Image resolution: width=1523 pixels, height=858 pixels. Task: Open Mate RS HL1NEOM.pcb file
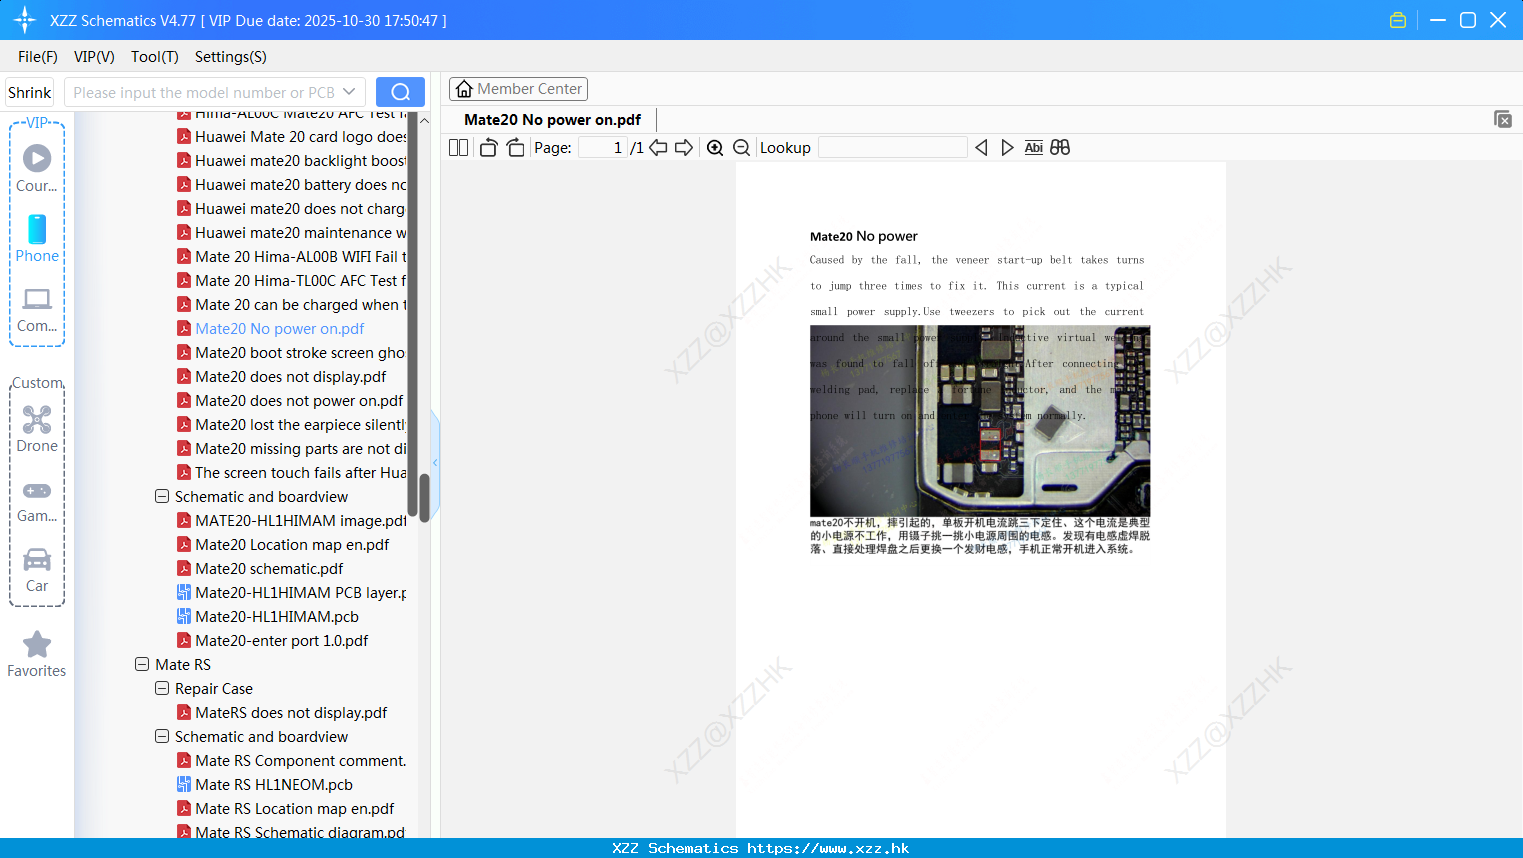tap(264, 785)
